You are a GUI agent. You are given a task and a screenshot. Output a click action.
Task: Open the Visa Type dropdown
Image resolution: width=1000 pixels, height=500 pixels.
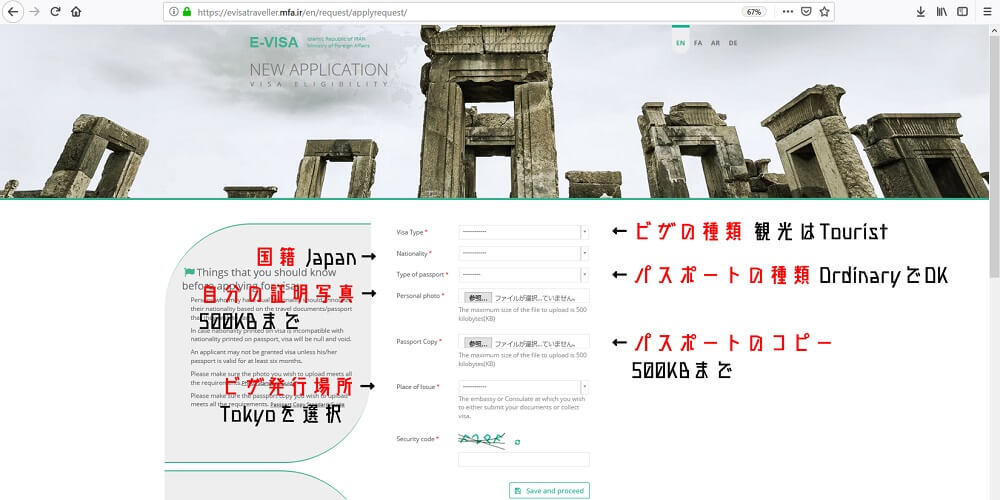[524, 232]
